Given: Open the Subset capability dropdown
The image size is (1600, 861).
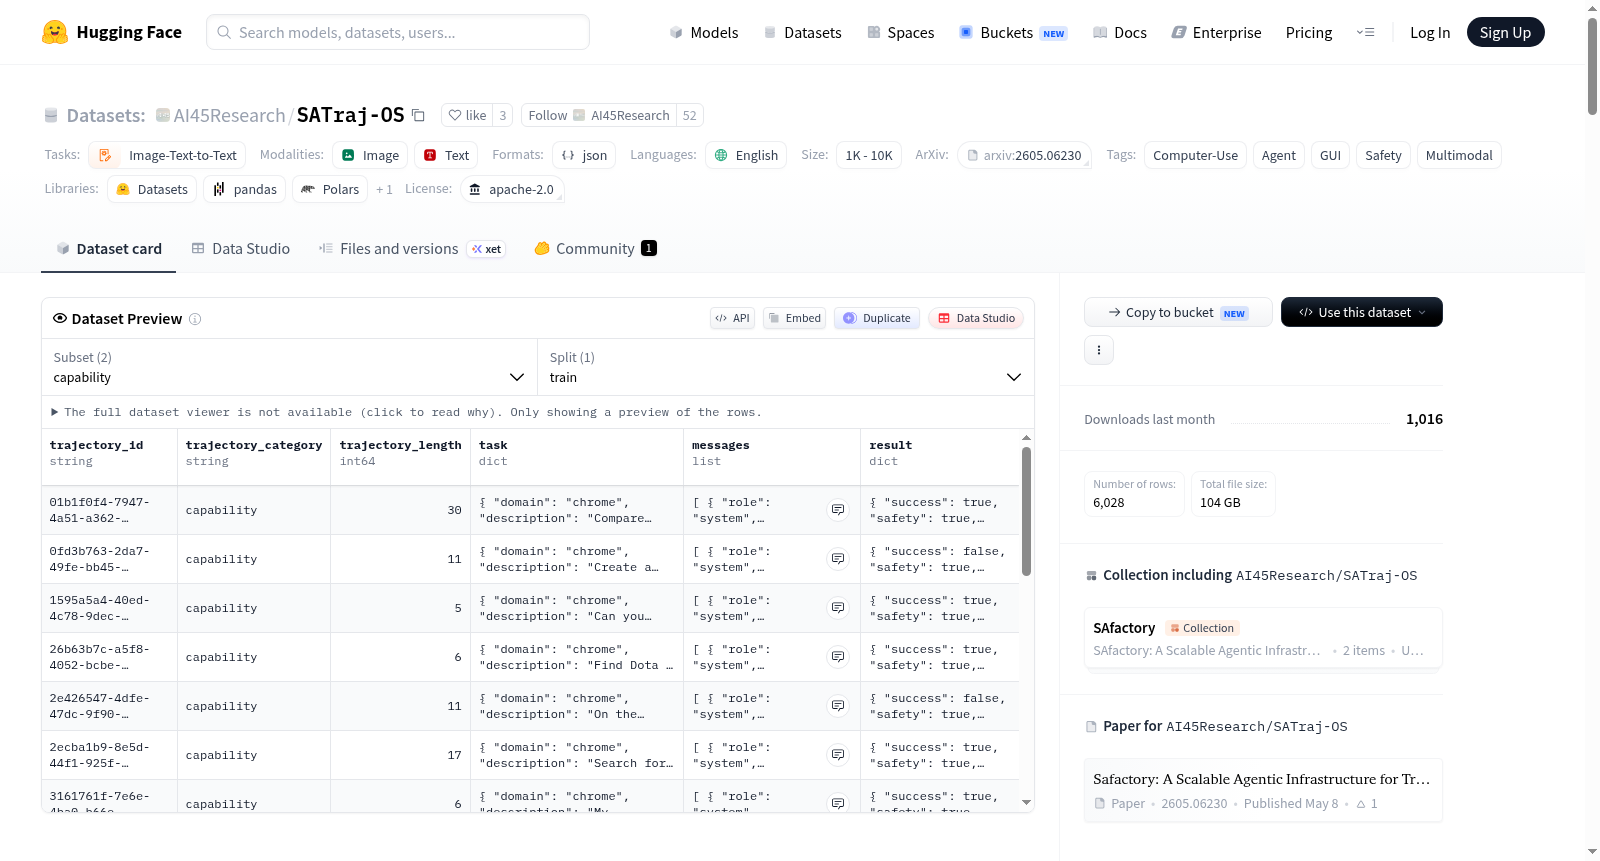Looking at the screenshot, I should tap(289, 367).
